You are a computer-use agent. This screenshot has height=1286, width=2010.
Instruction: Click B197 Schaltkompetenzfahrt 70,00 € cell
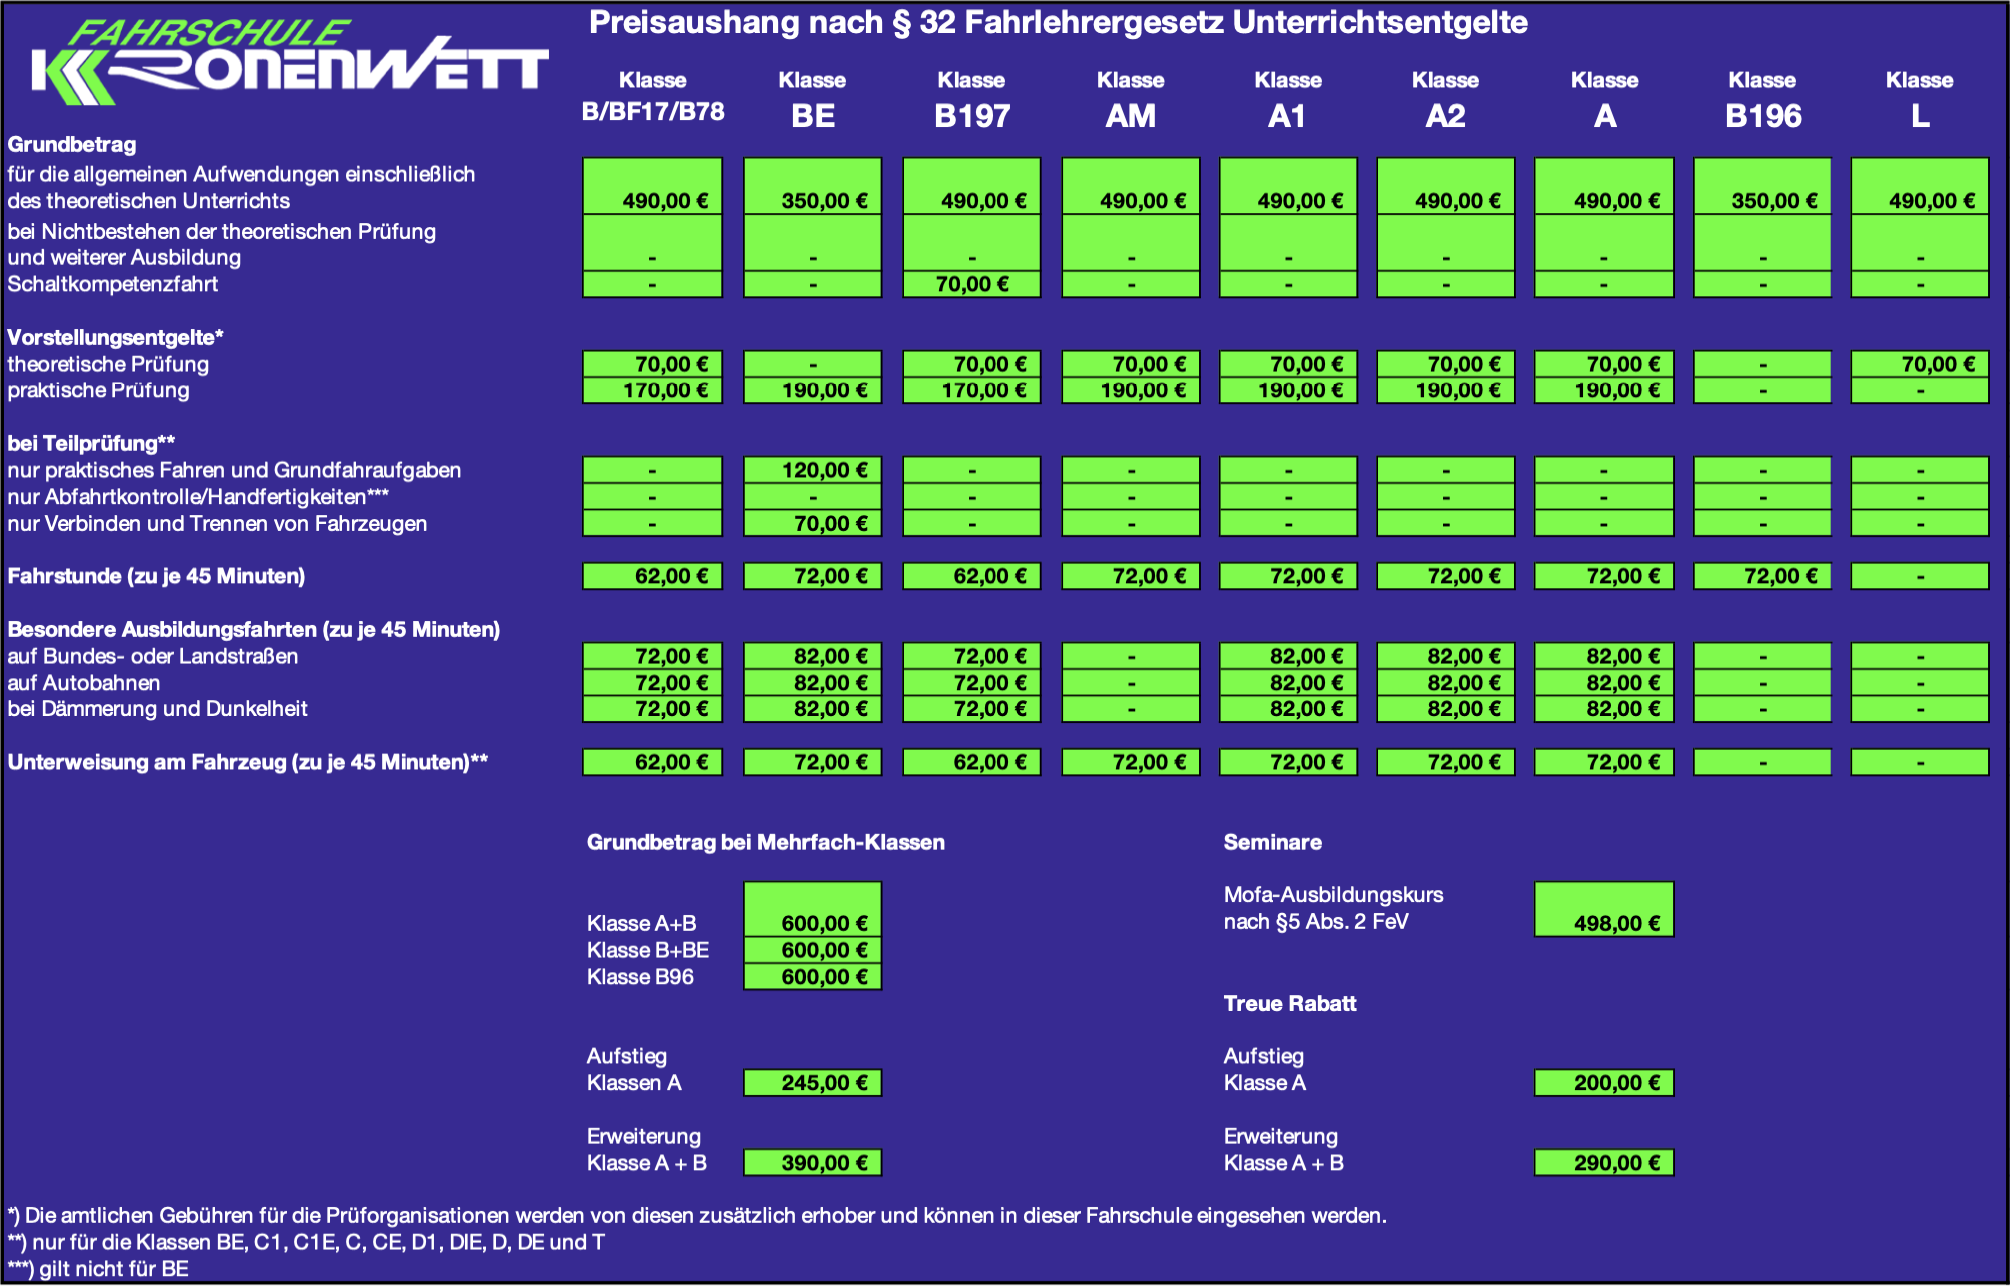point(971,284)
